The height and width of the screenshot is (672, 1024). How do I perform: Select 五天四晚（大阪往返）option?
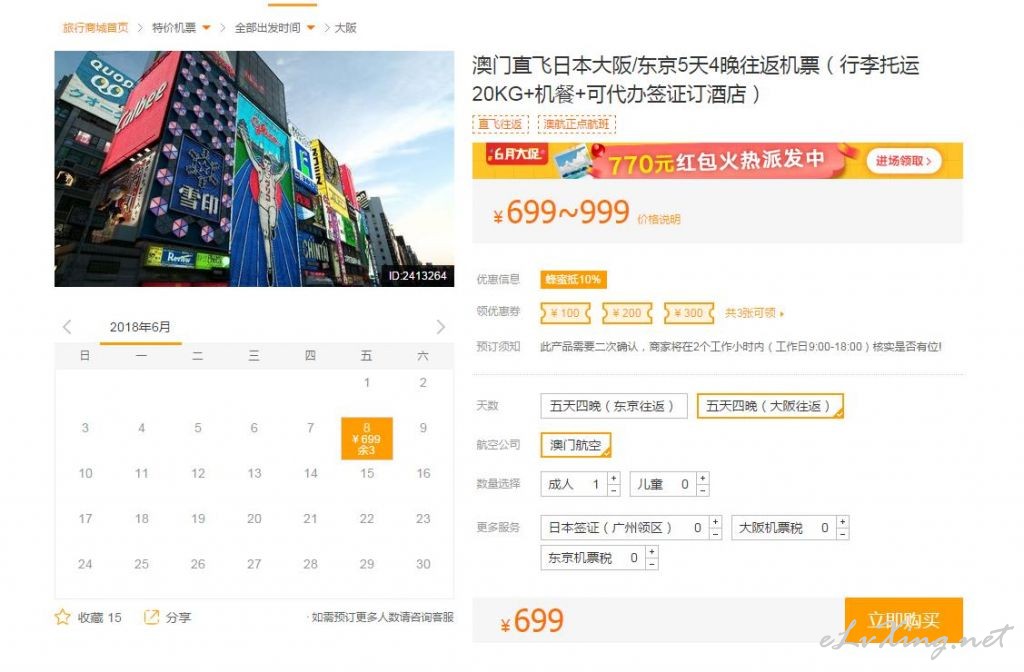(x=771, y=406)
